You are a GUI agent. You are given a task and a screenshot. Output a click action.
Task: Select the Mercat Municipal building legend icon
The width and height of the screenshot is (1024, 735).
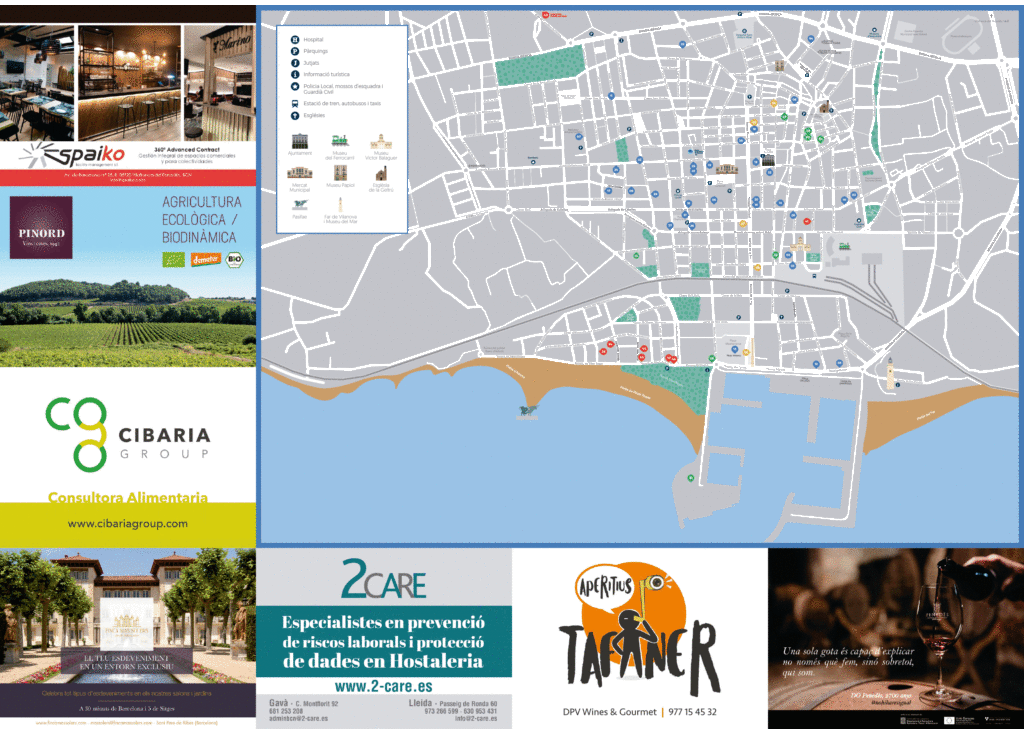[300, 172]
